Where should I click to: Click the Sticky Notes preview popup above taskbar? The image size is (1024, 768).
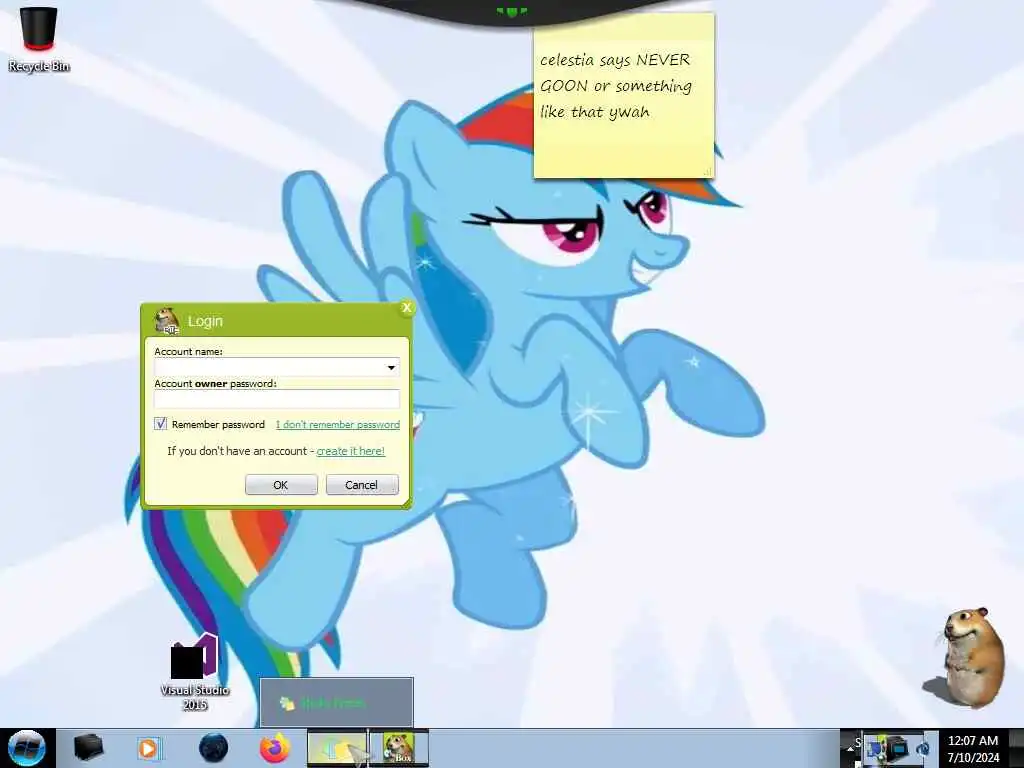tap(337, 702)
